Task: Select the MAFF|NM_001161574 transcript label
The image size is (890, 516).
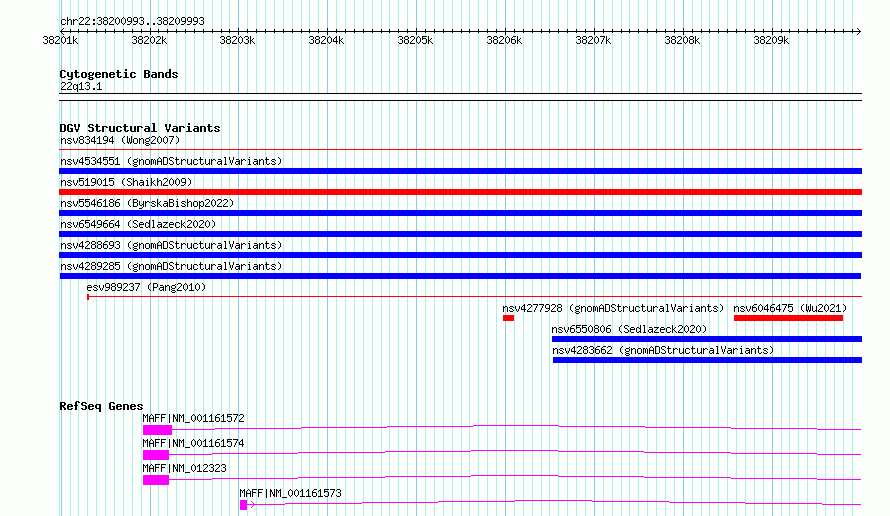Action: pos(193,443)
